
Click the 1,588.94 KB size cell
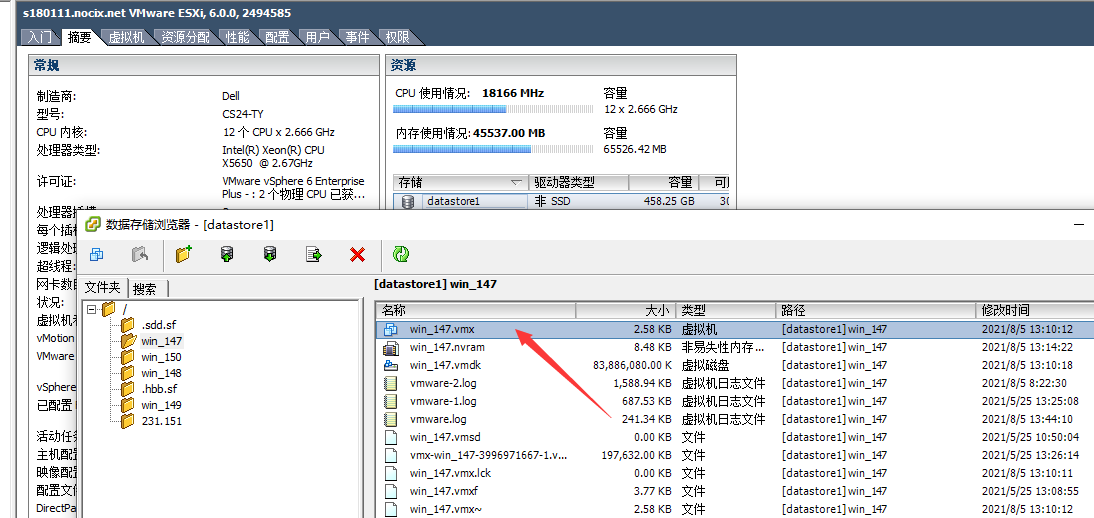(643, 383)
